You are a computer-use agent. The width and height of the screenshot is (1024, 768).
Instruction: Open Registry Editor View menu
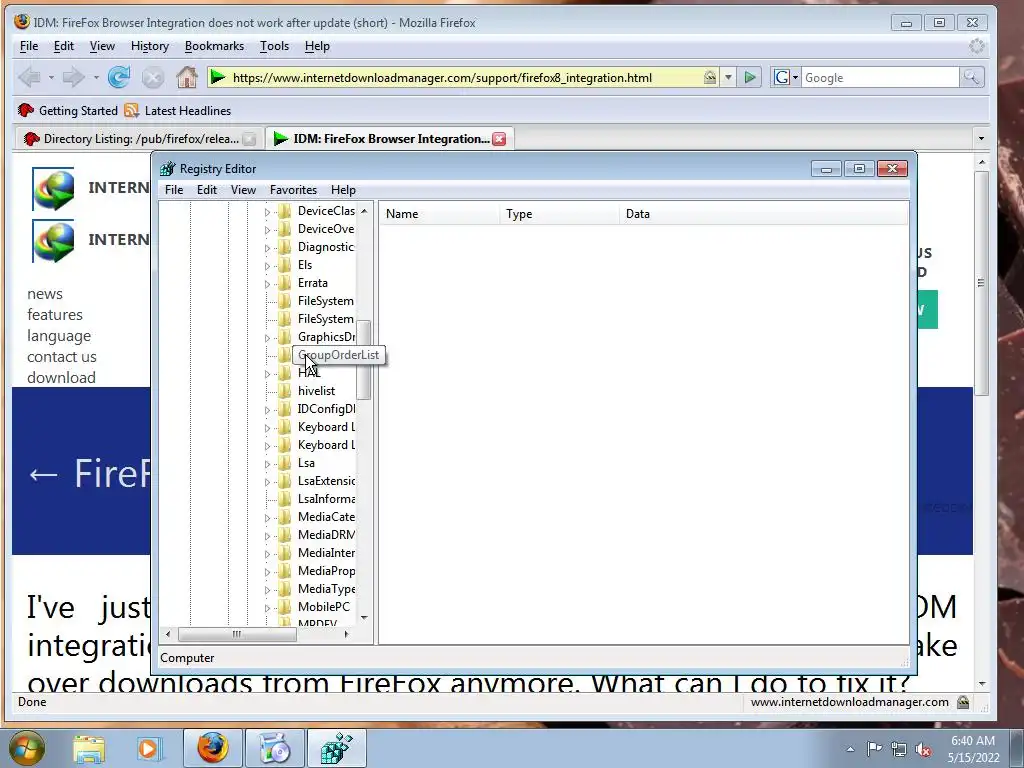pos(243,189)
